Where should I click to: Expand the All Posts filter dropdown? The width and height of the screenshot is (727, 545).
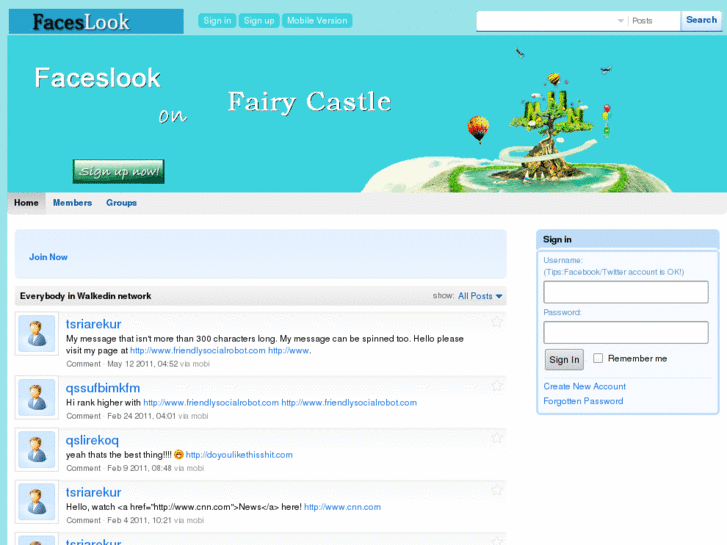click(x=480, y=296)
